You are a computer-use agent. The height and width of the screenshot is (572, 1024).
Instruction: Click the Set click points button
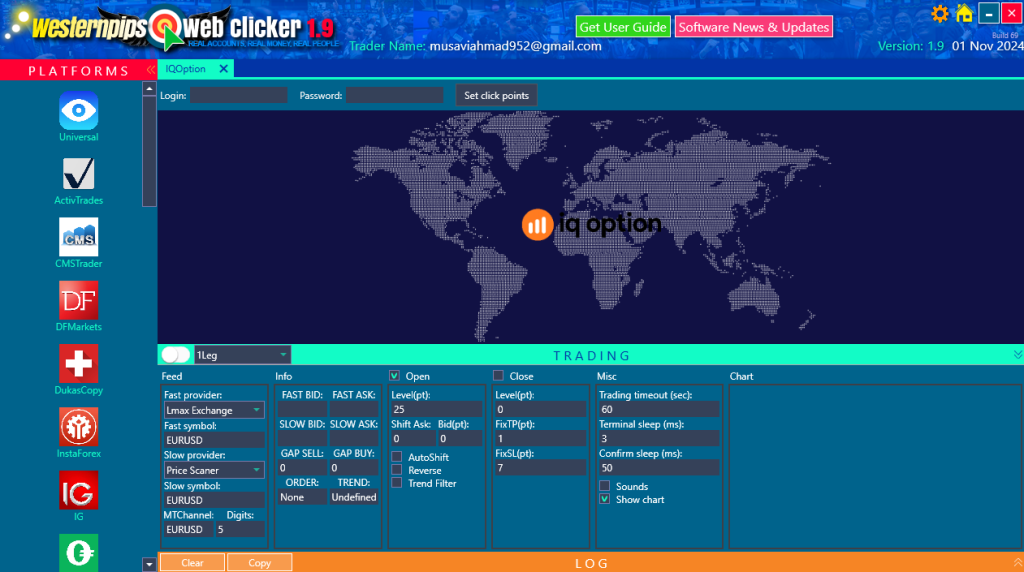tap(496, 95)
